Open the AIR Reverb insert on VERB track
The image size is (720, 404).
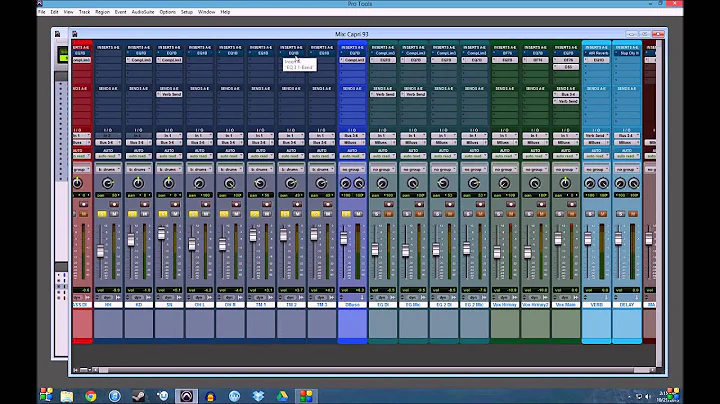(596, 53)
